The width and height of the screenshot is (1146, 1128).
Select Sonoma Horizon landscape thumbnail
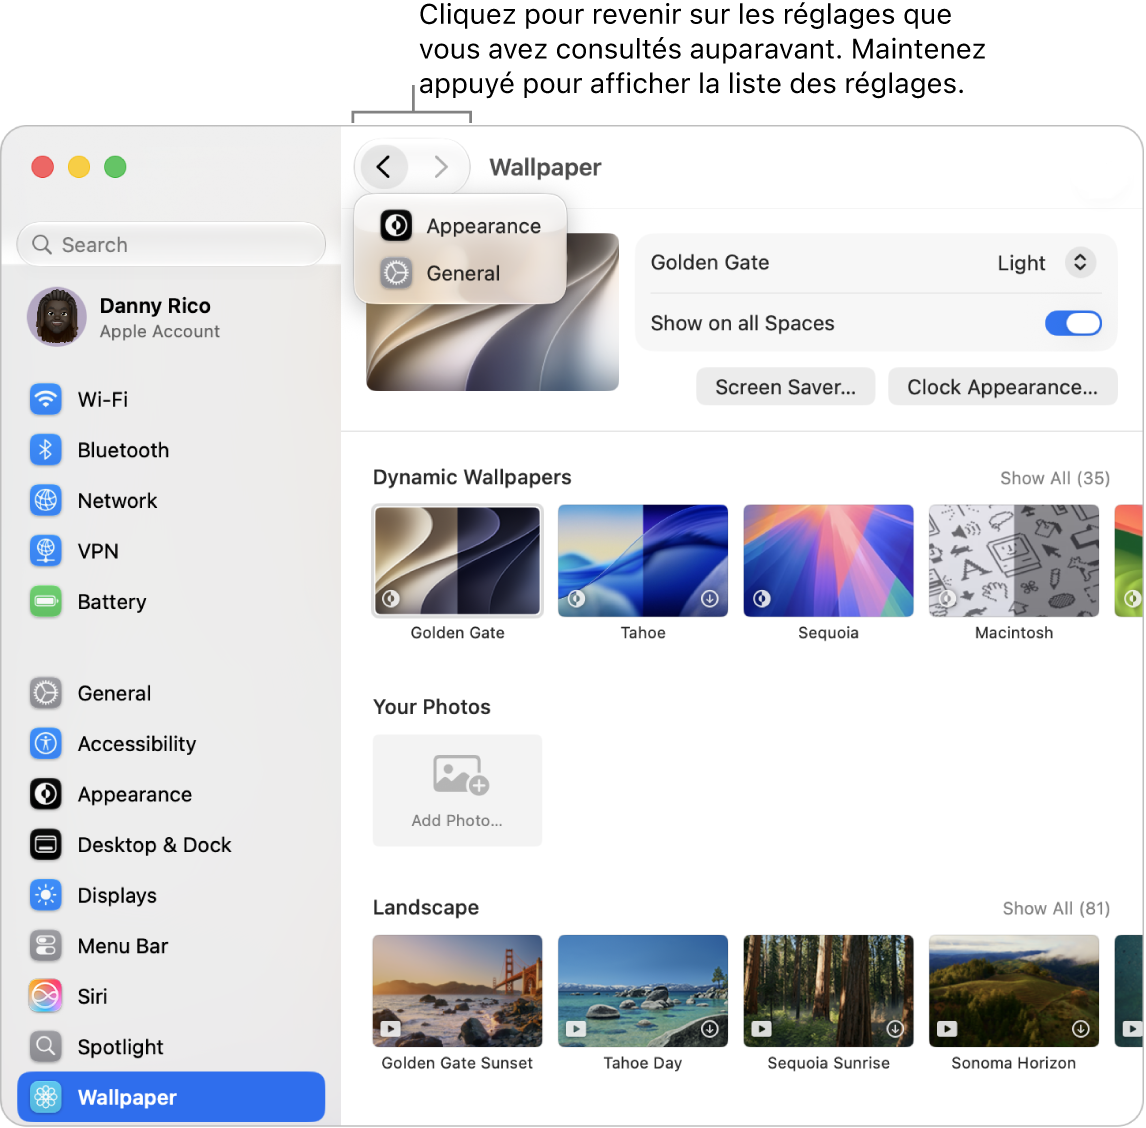pyautogui.click(x=1014, y=991)
